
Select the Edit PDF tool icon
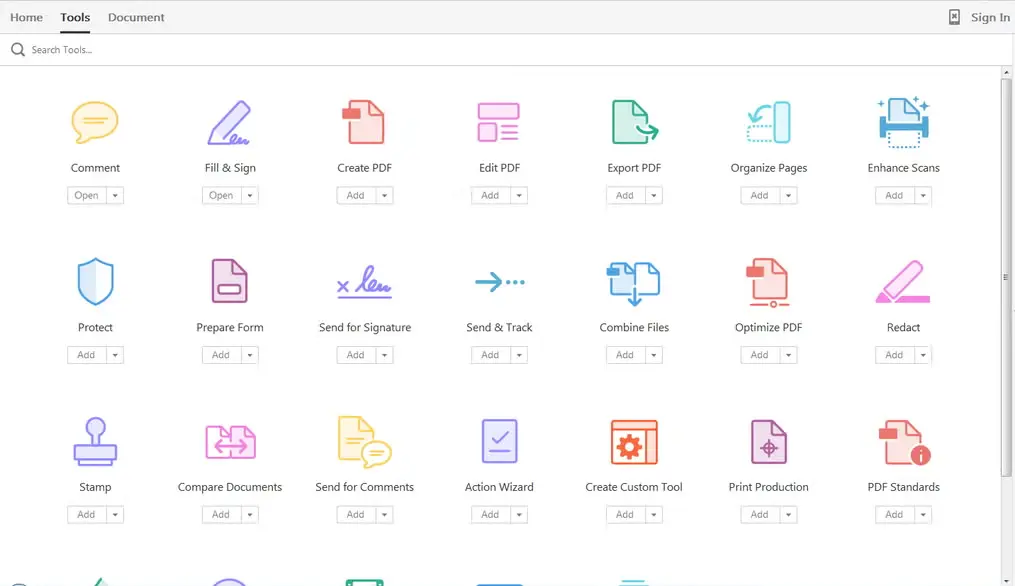(498, 122)
